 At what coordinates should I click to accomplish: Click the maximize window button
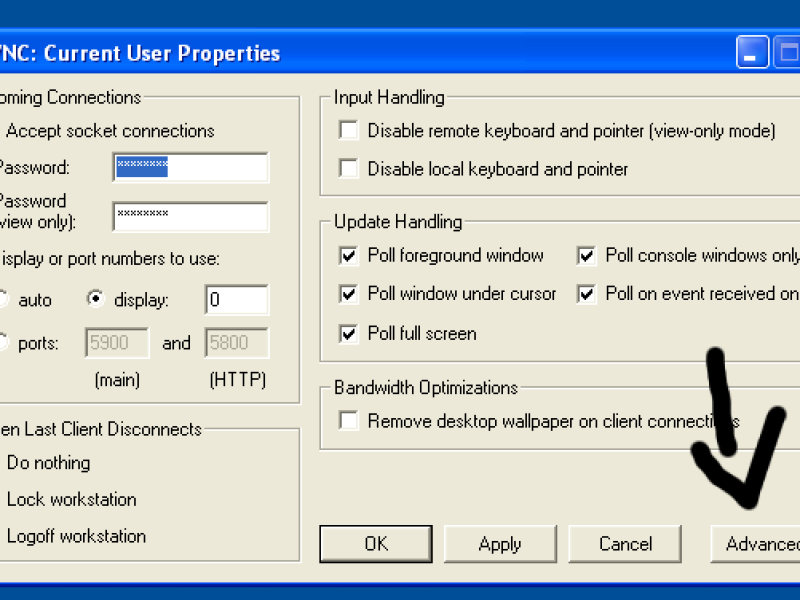(787, 52)
